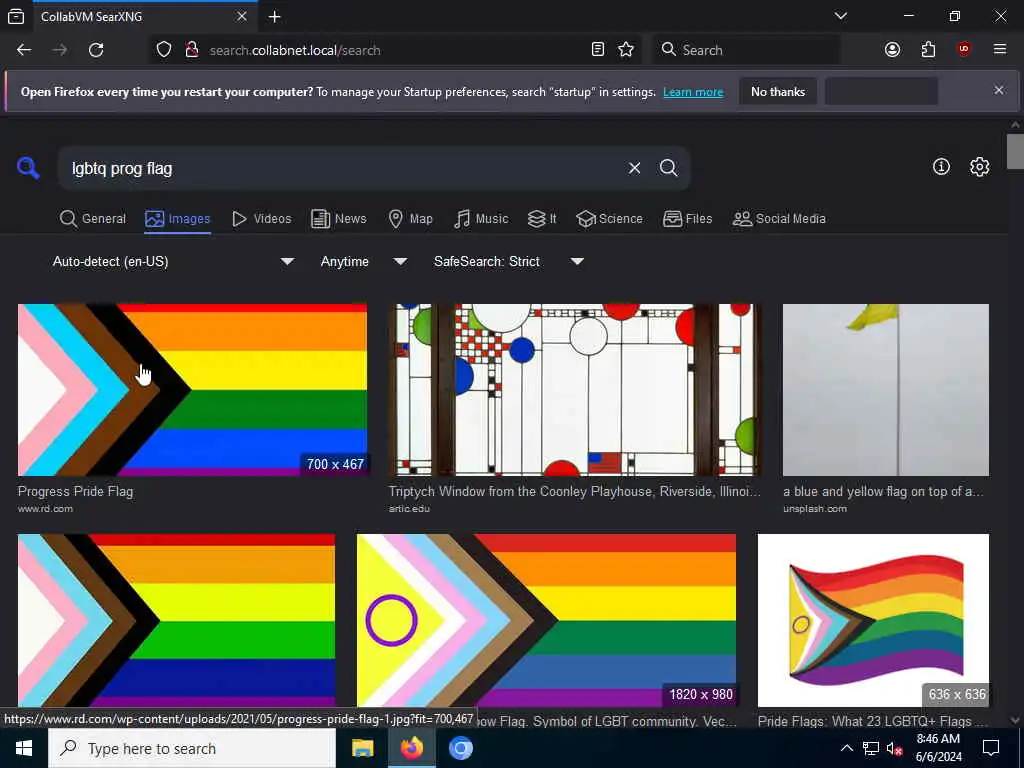Open the Progress Pride Flag 700 x 467 thumbnail

(193, 390)
